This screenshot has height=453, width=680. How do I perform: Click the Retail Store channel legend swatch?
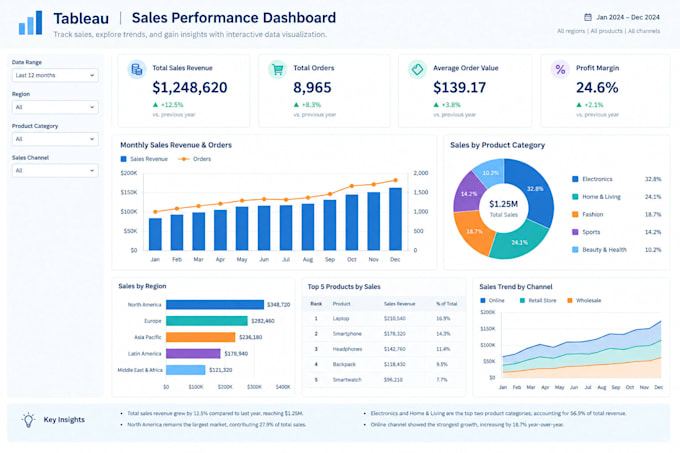click(x=522, y=300)
